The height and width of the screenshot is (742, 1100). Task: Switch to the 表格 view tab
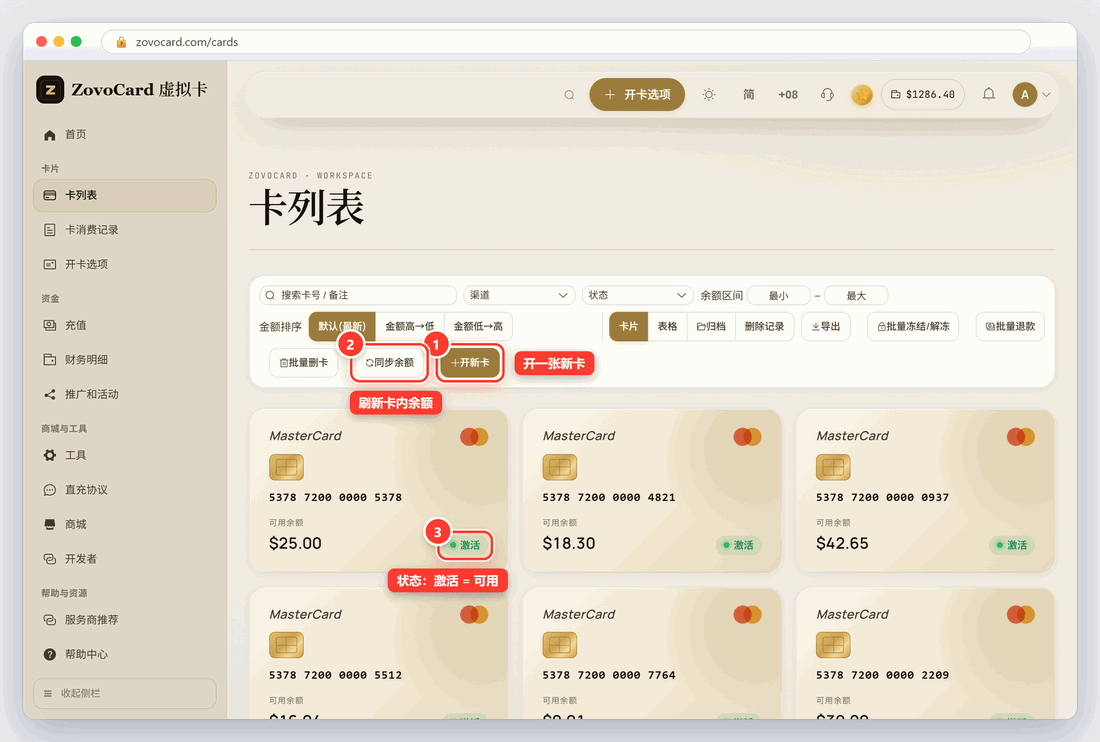pyautogui.click(x=667, y=327)
